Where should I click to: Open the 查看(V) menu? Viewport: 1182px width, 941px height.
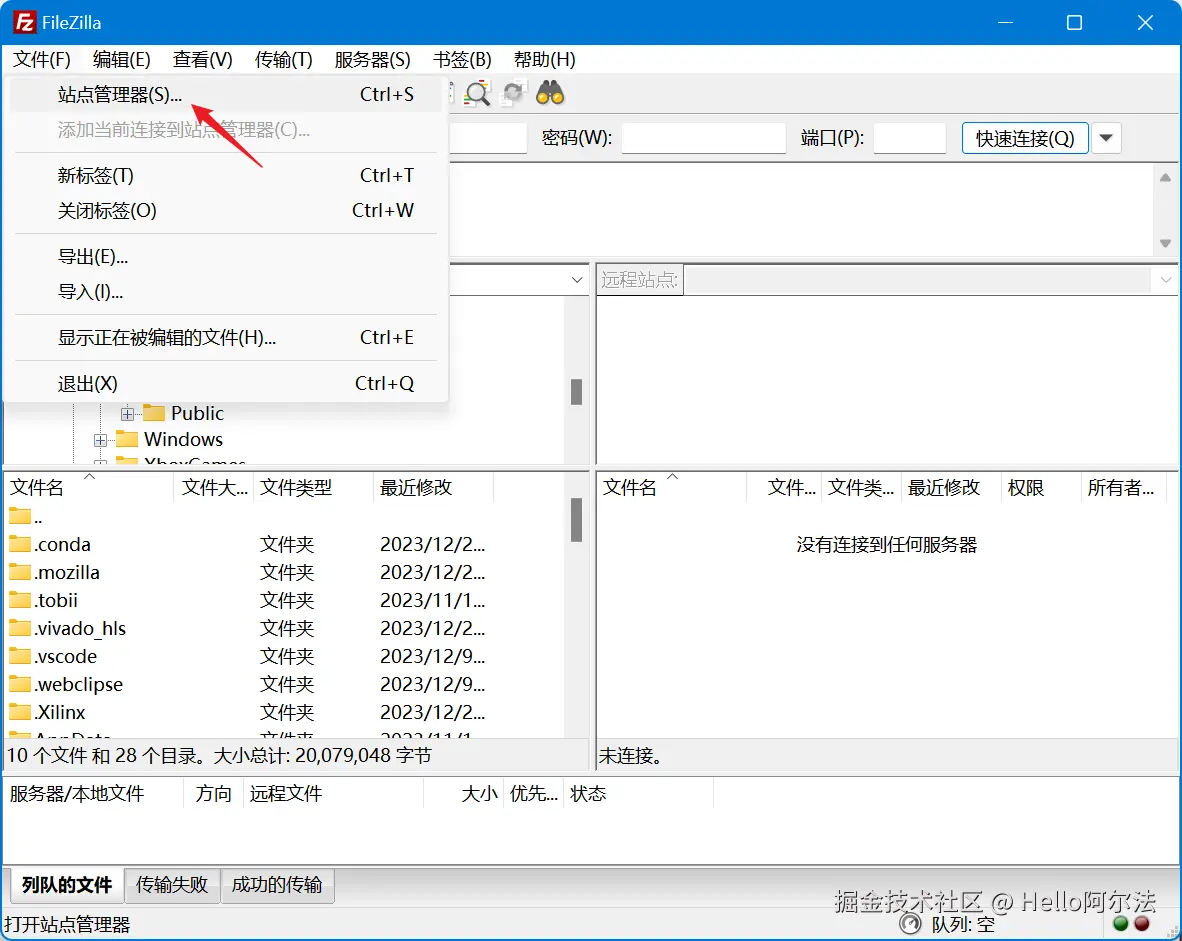pyautogui.click(x=202, y=60)
